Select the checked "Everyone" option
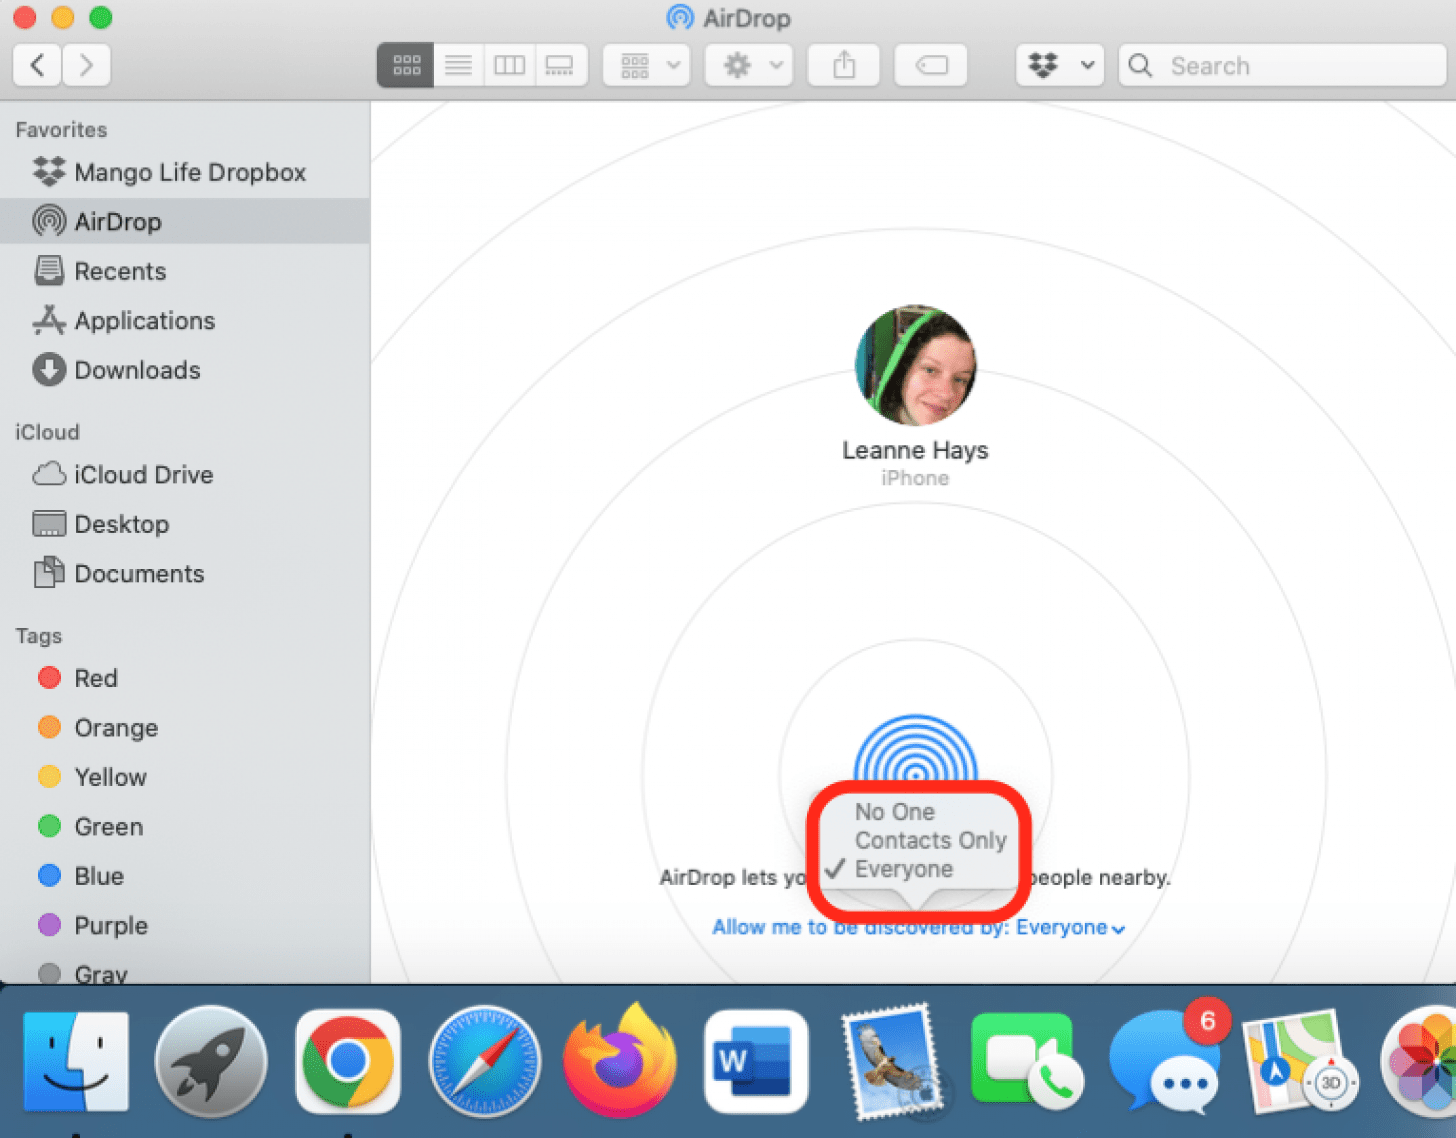 (x=903, y=870)
